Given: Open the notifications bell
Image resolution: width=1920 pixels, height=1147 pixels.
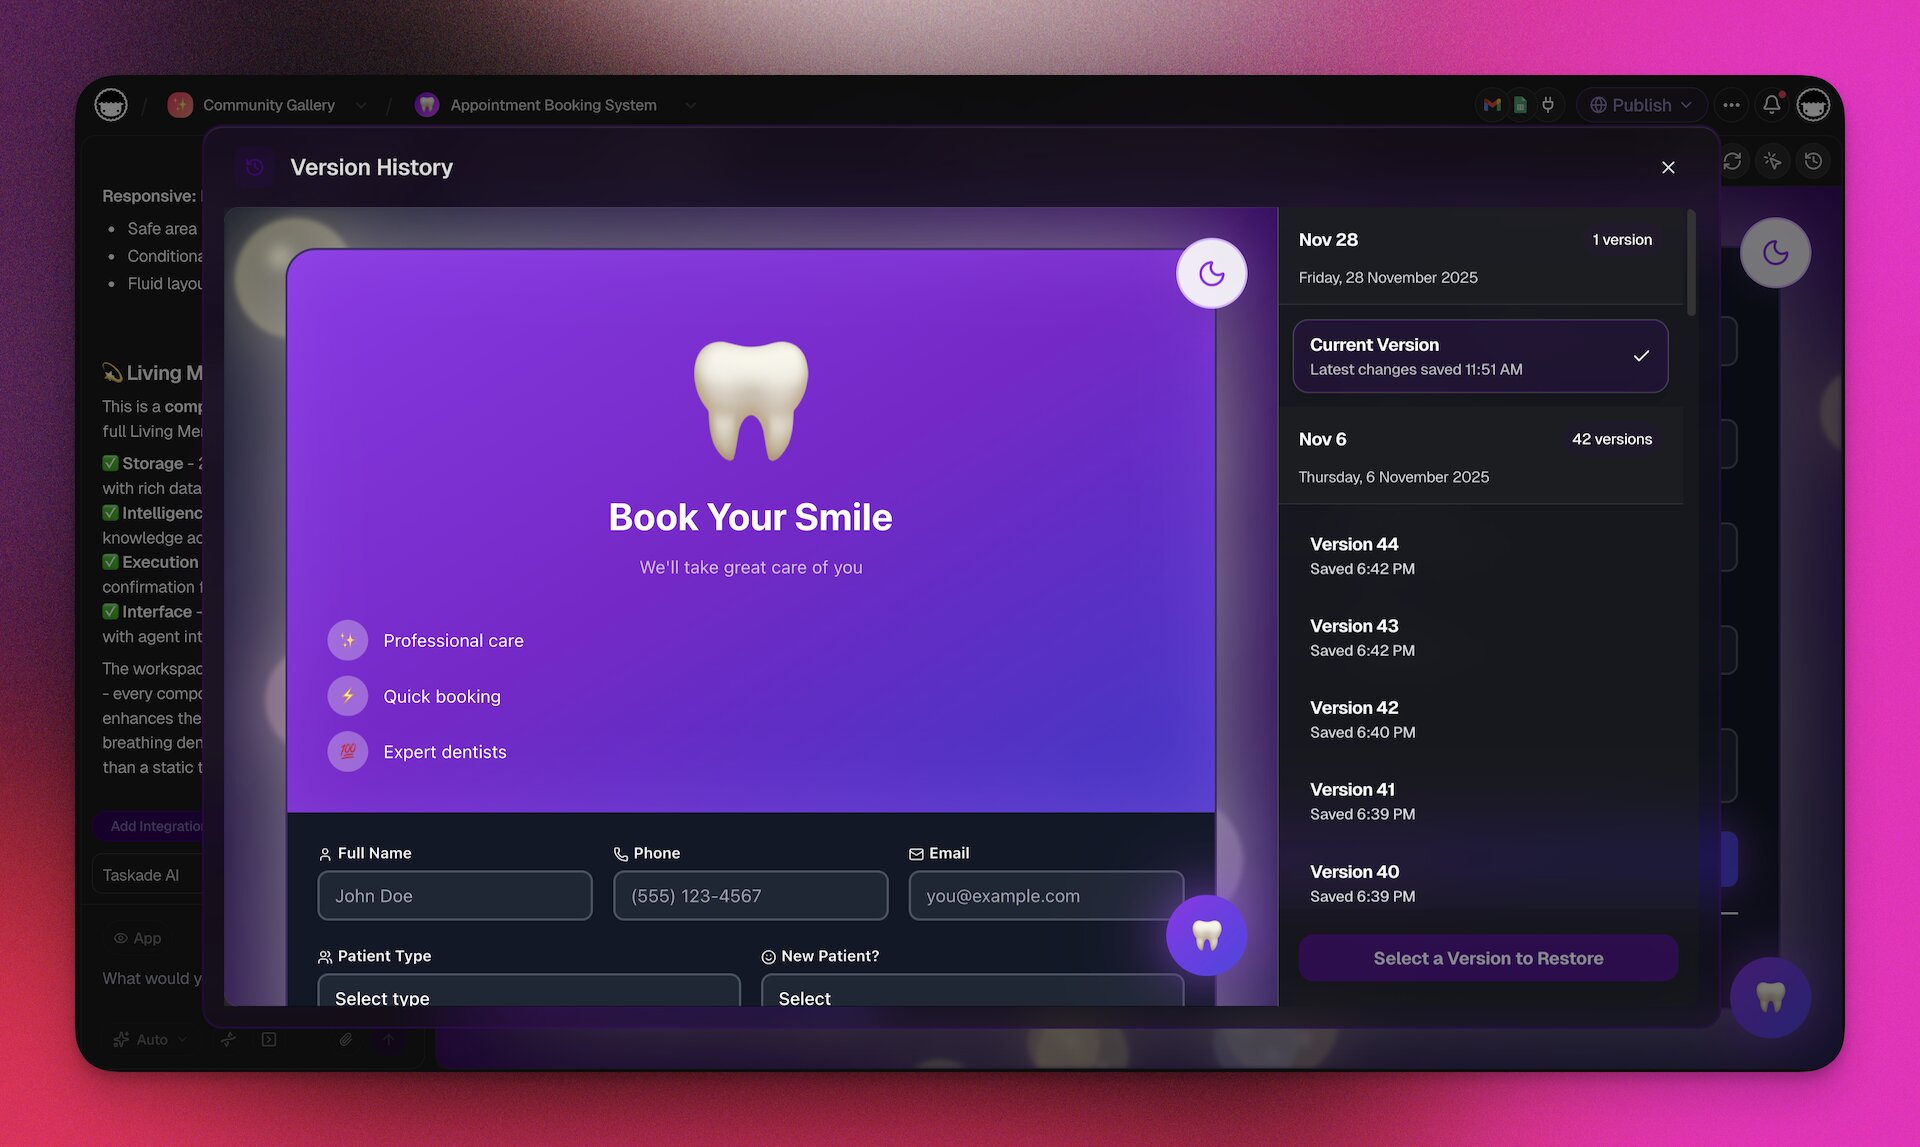Looking at the screenshot, I should [1771, 104].
